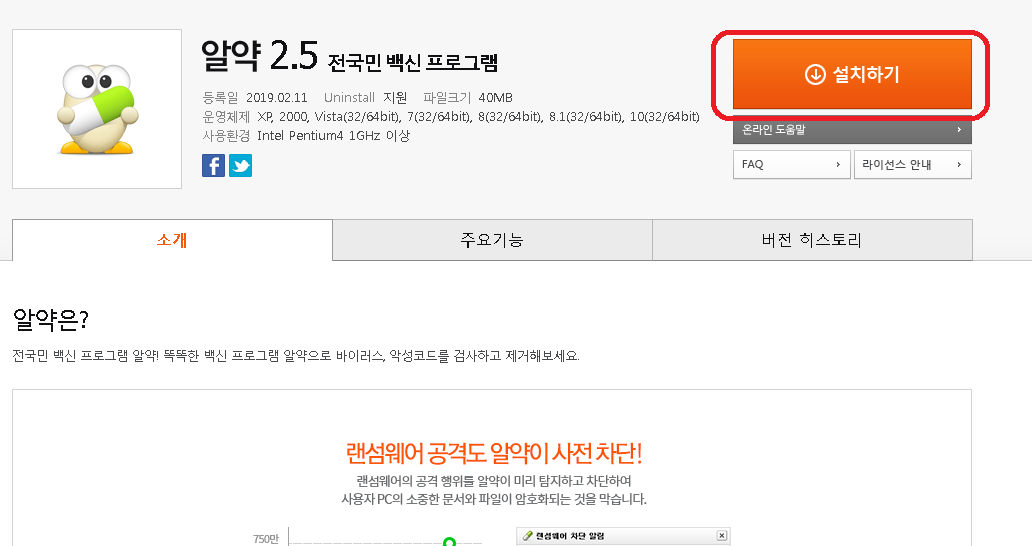Viewport: 1032px width, 546px height.
Task: Close the 랜섬웨어 차단 알림 popup preview
Action: tap(721, 535)
